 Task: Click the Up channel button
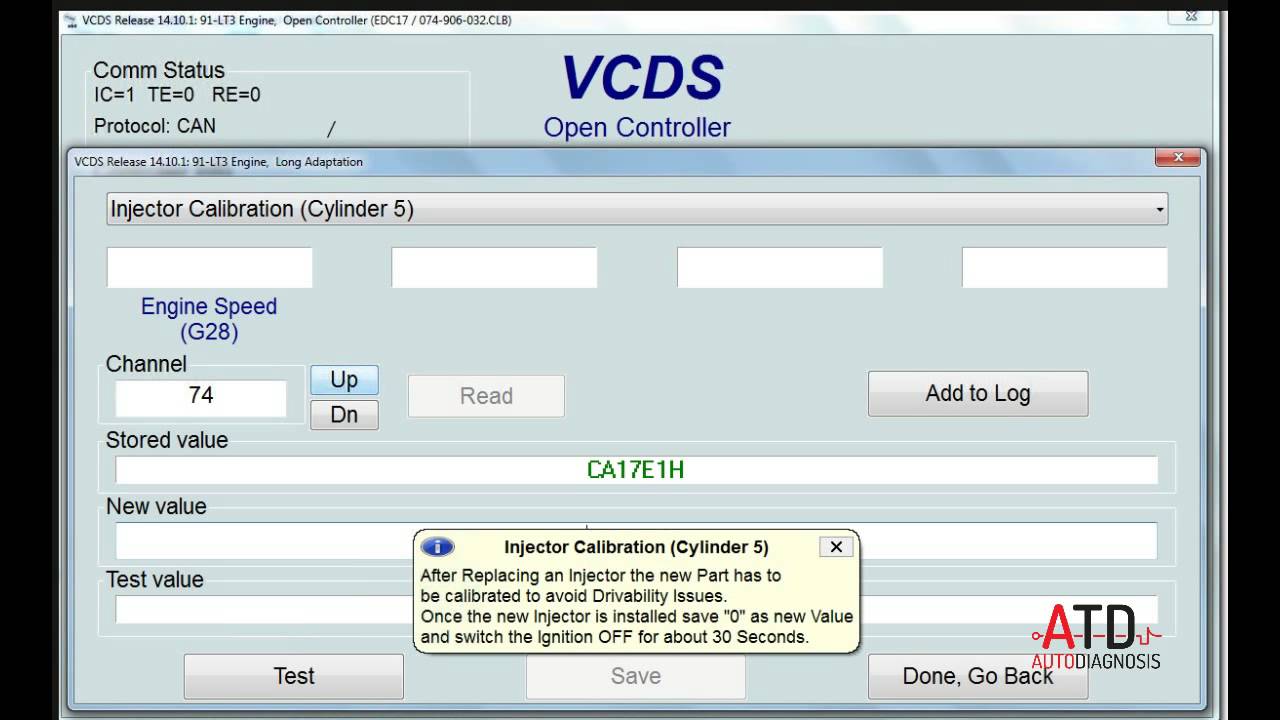(x=344, y=380)
